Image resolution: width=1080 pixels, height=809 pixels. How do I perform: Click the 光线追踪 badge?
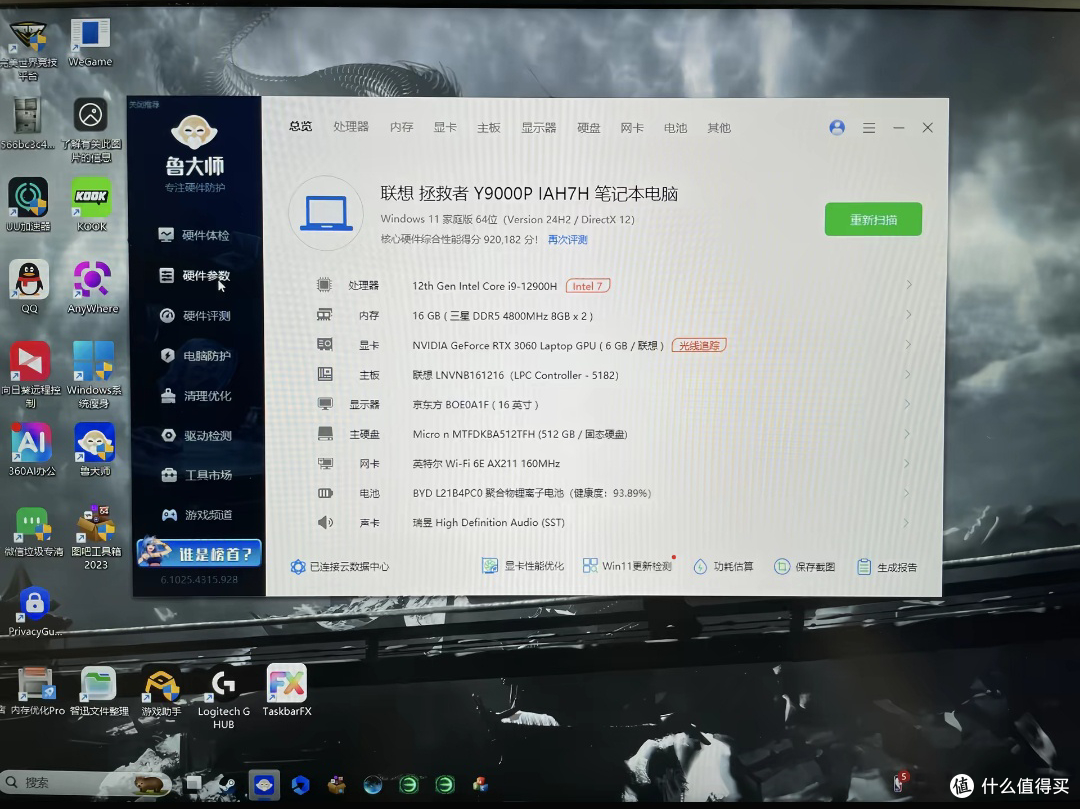698,345
